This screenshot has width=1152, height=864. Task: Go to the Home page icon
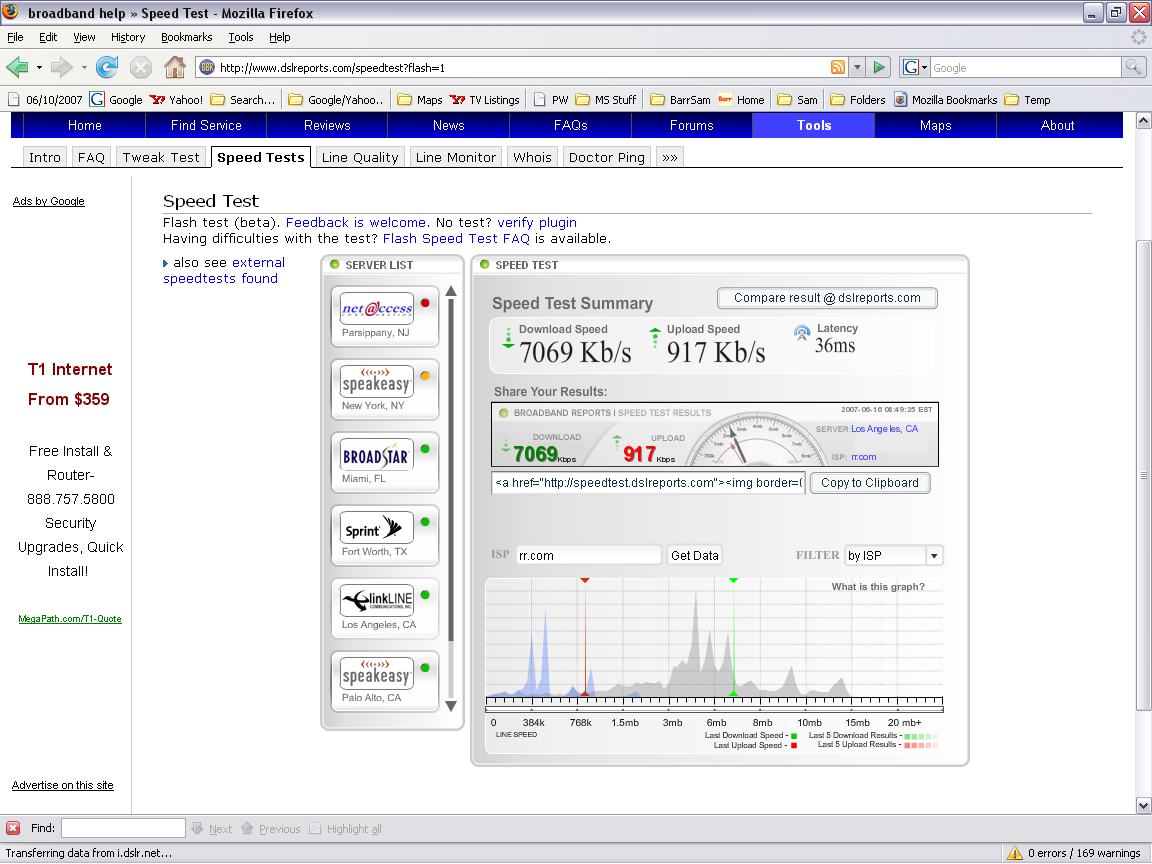pyautogui.click(x=175, y=68)
